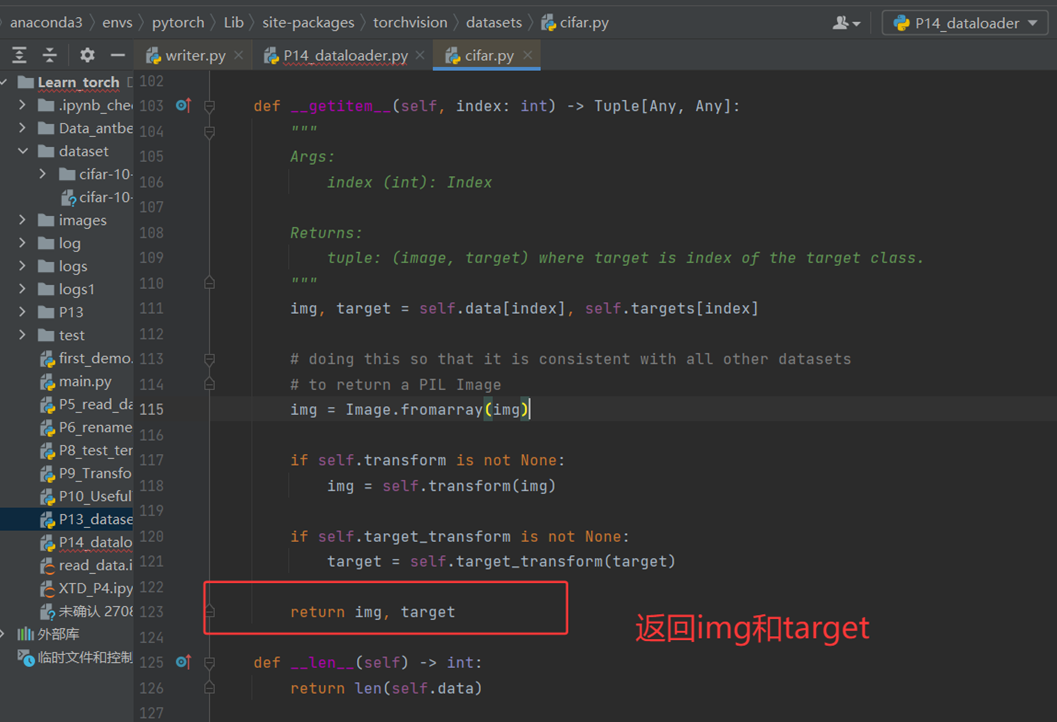Select the log folder in project tree
The height and width of the screenshot is (722, 1057).
[x=69, y=243]
